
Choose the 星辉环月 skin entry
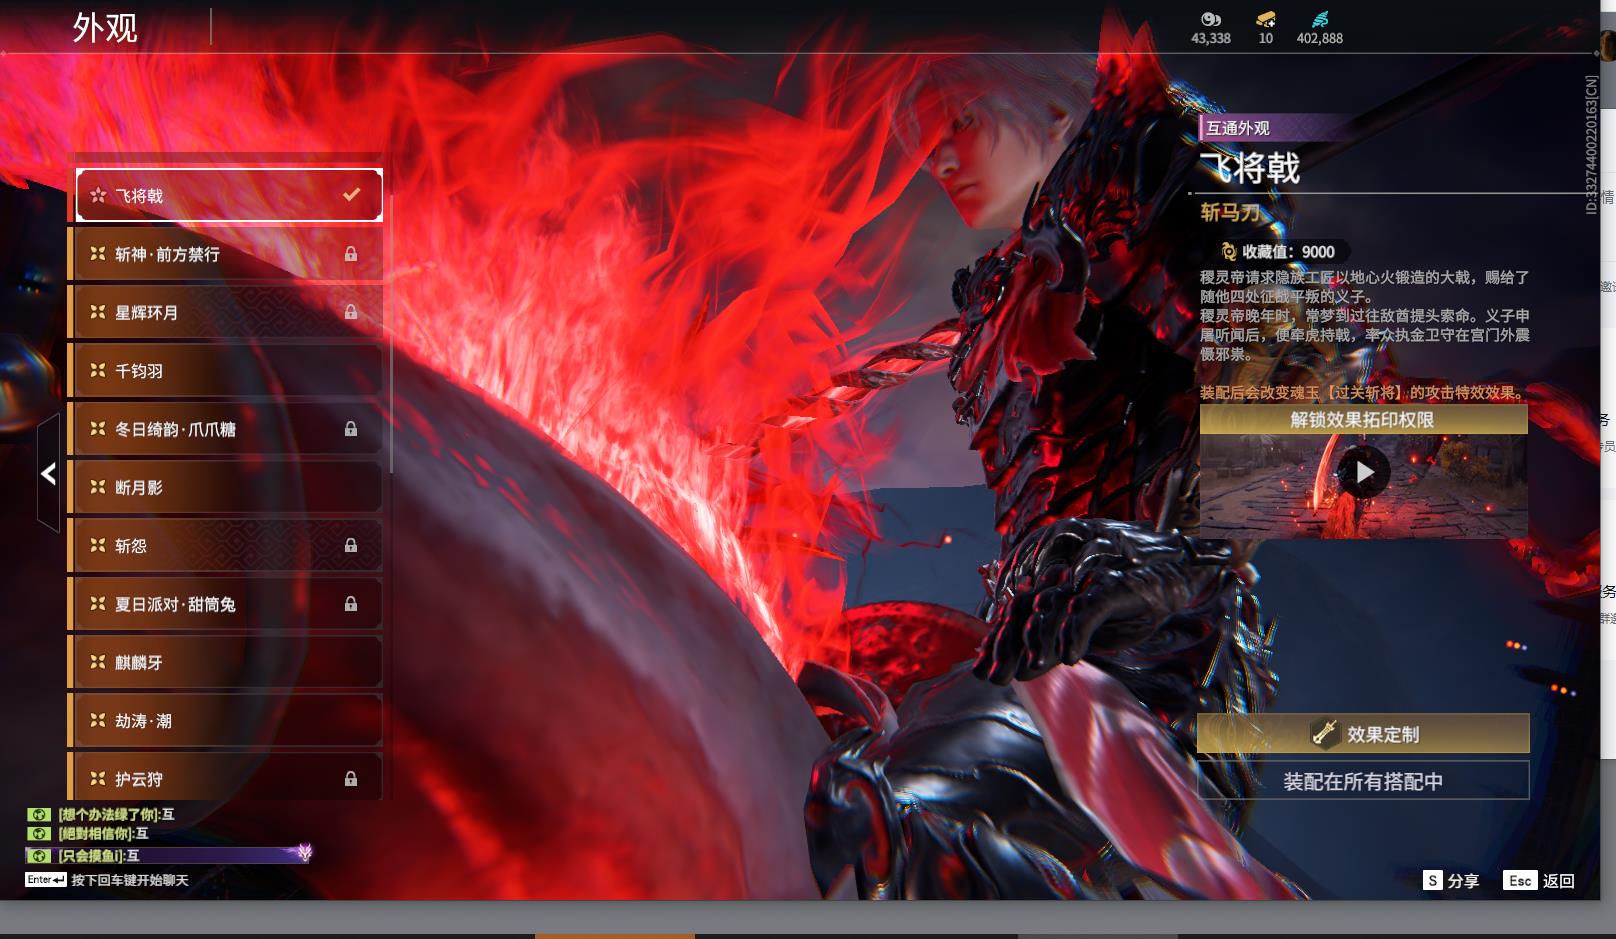coord(226,312)
